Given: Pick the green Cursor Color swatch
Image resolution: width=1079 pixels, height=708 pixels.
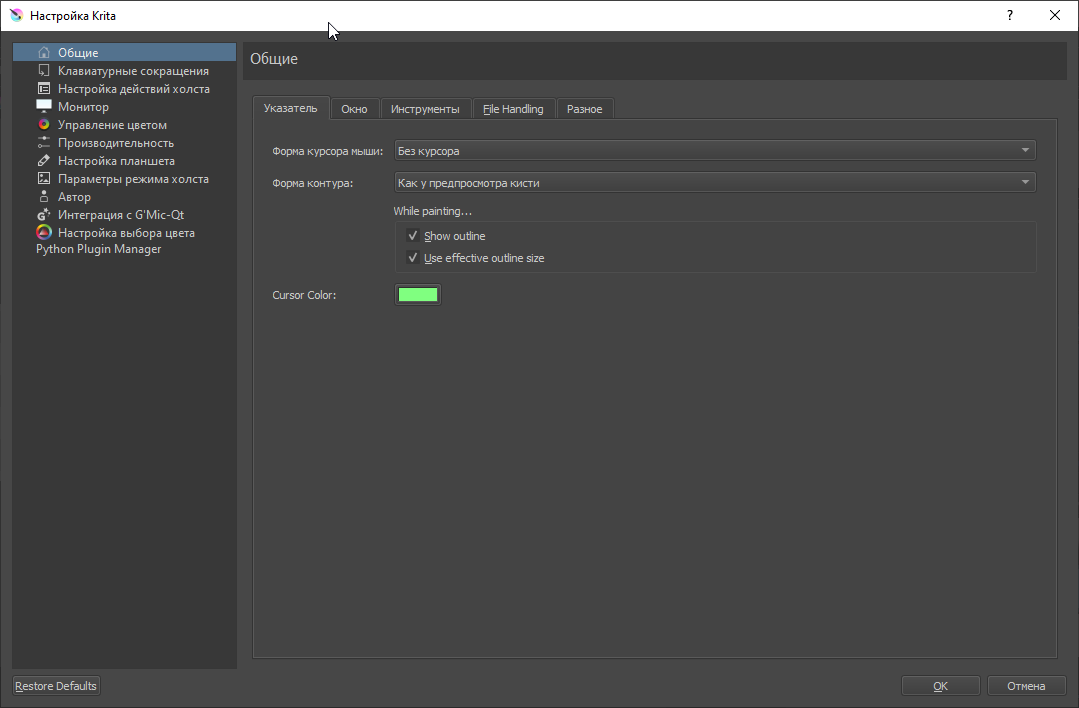Looking at the screenshot, I should pyautogui.click(x=418, y=295).
